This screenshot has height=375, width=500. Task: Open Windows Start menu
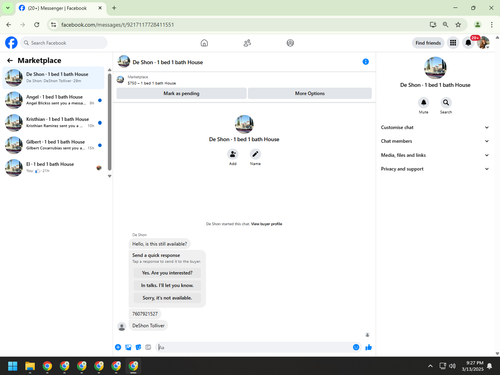coord(13,366)
